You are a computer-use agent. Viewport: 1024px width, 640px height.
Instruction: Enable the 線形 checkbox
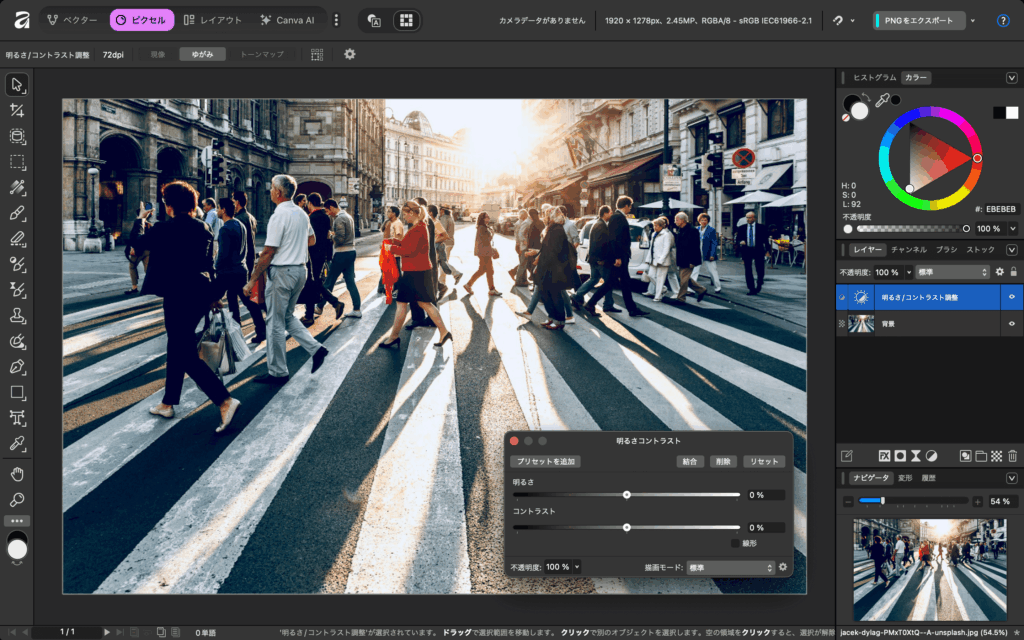point(736,543)
